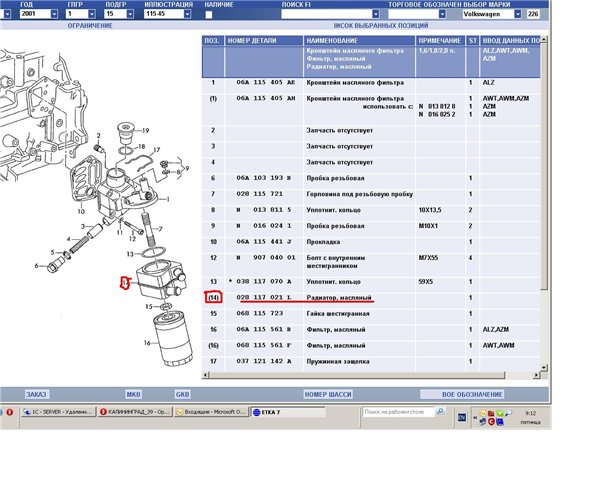
Task: Select 'Гайка шестигранная' row 068 115 723
Action: click(x=371, y=313)
